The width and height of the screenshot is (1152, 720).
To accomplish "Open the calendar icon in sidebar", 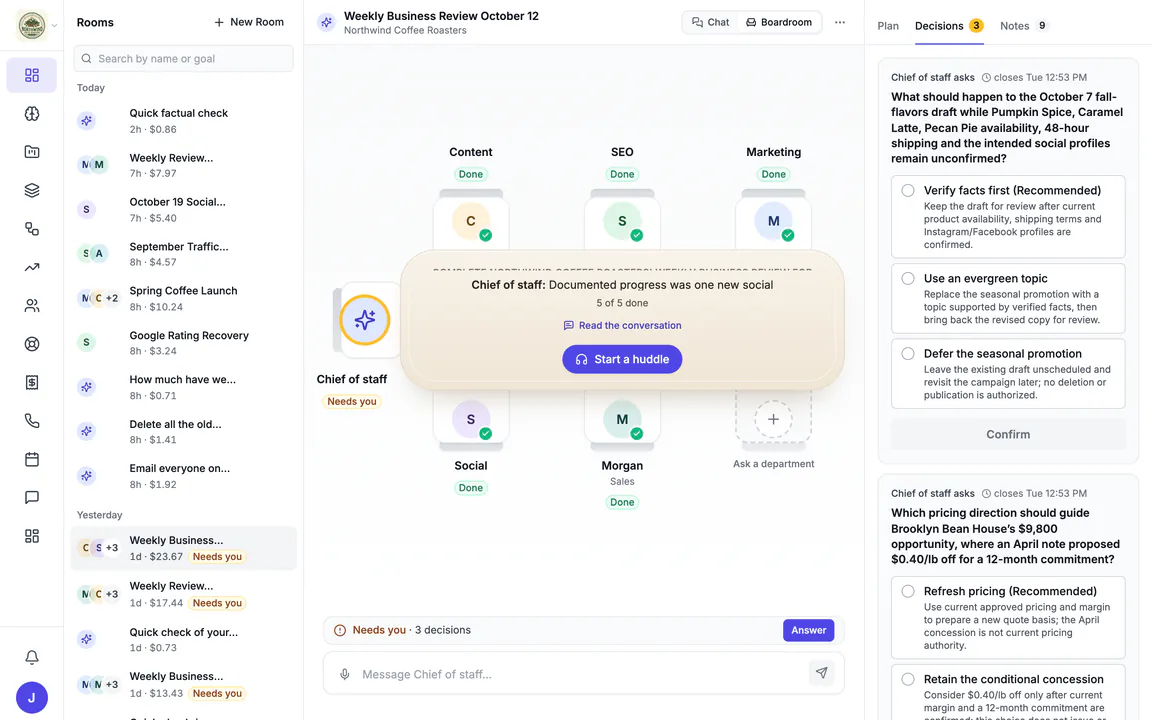I will pos(32,459).
